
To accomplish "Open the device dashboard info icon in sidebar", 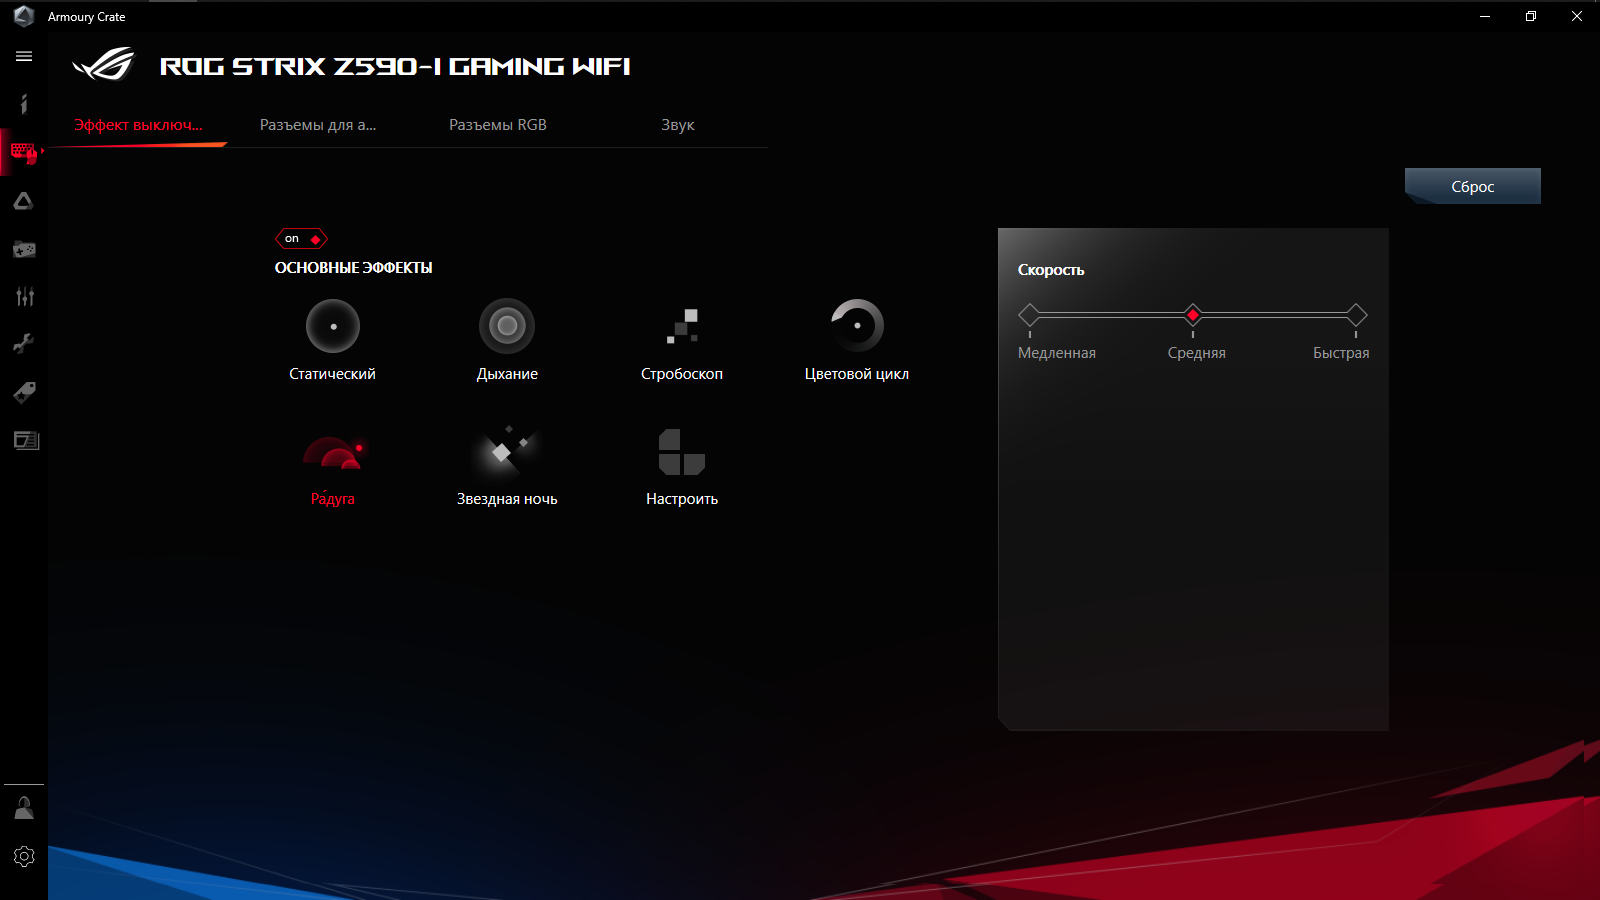I will pyautogui.click(x=24, y=104).
